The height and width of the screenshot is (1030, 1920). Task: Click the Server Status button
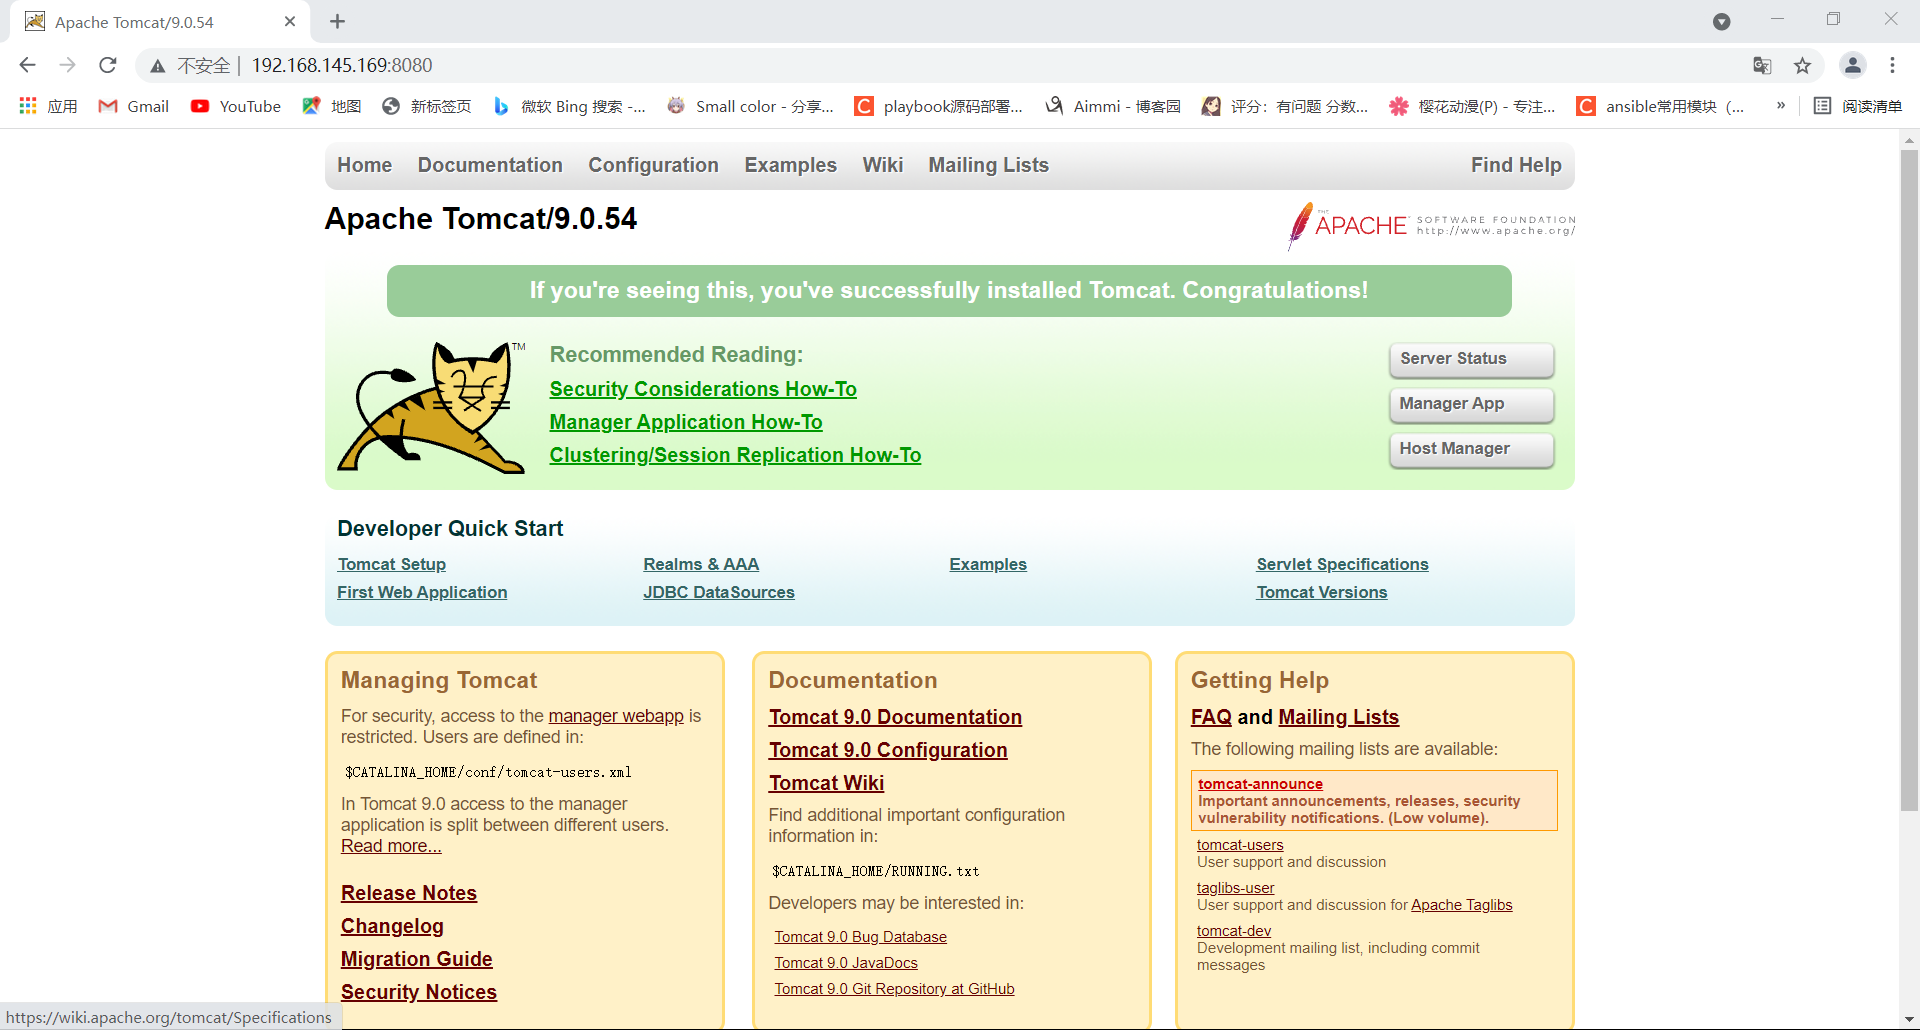coord(1471,359)
